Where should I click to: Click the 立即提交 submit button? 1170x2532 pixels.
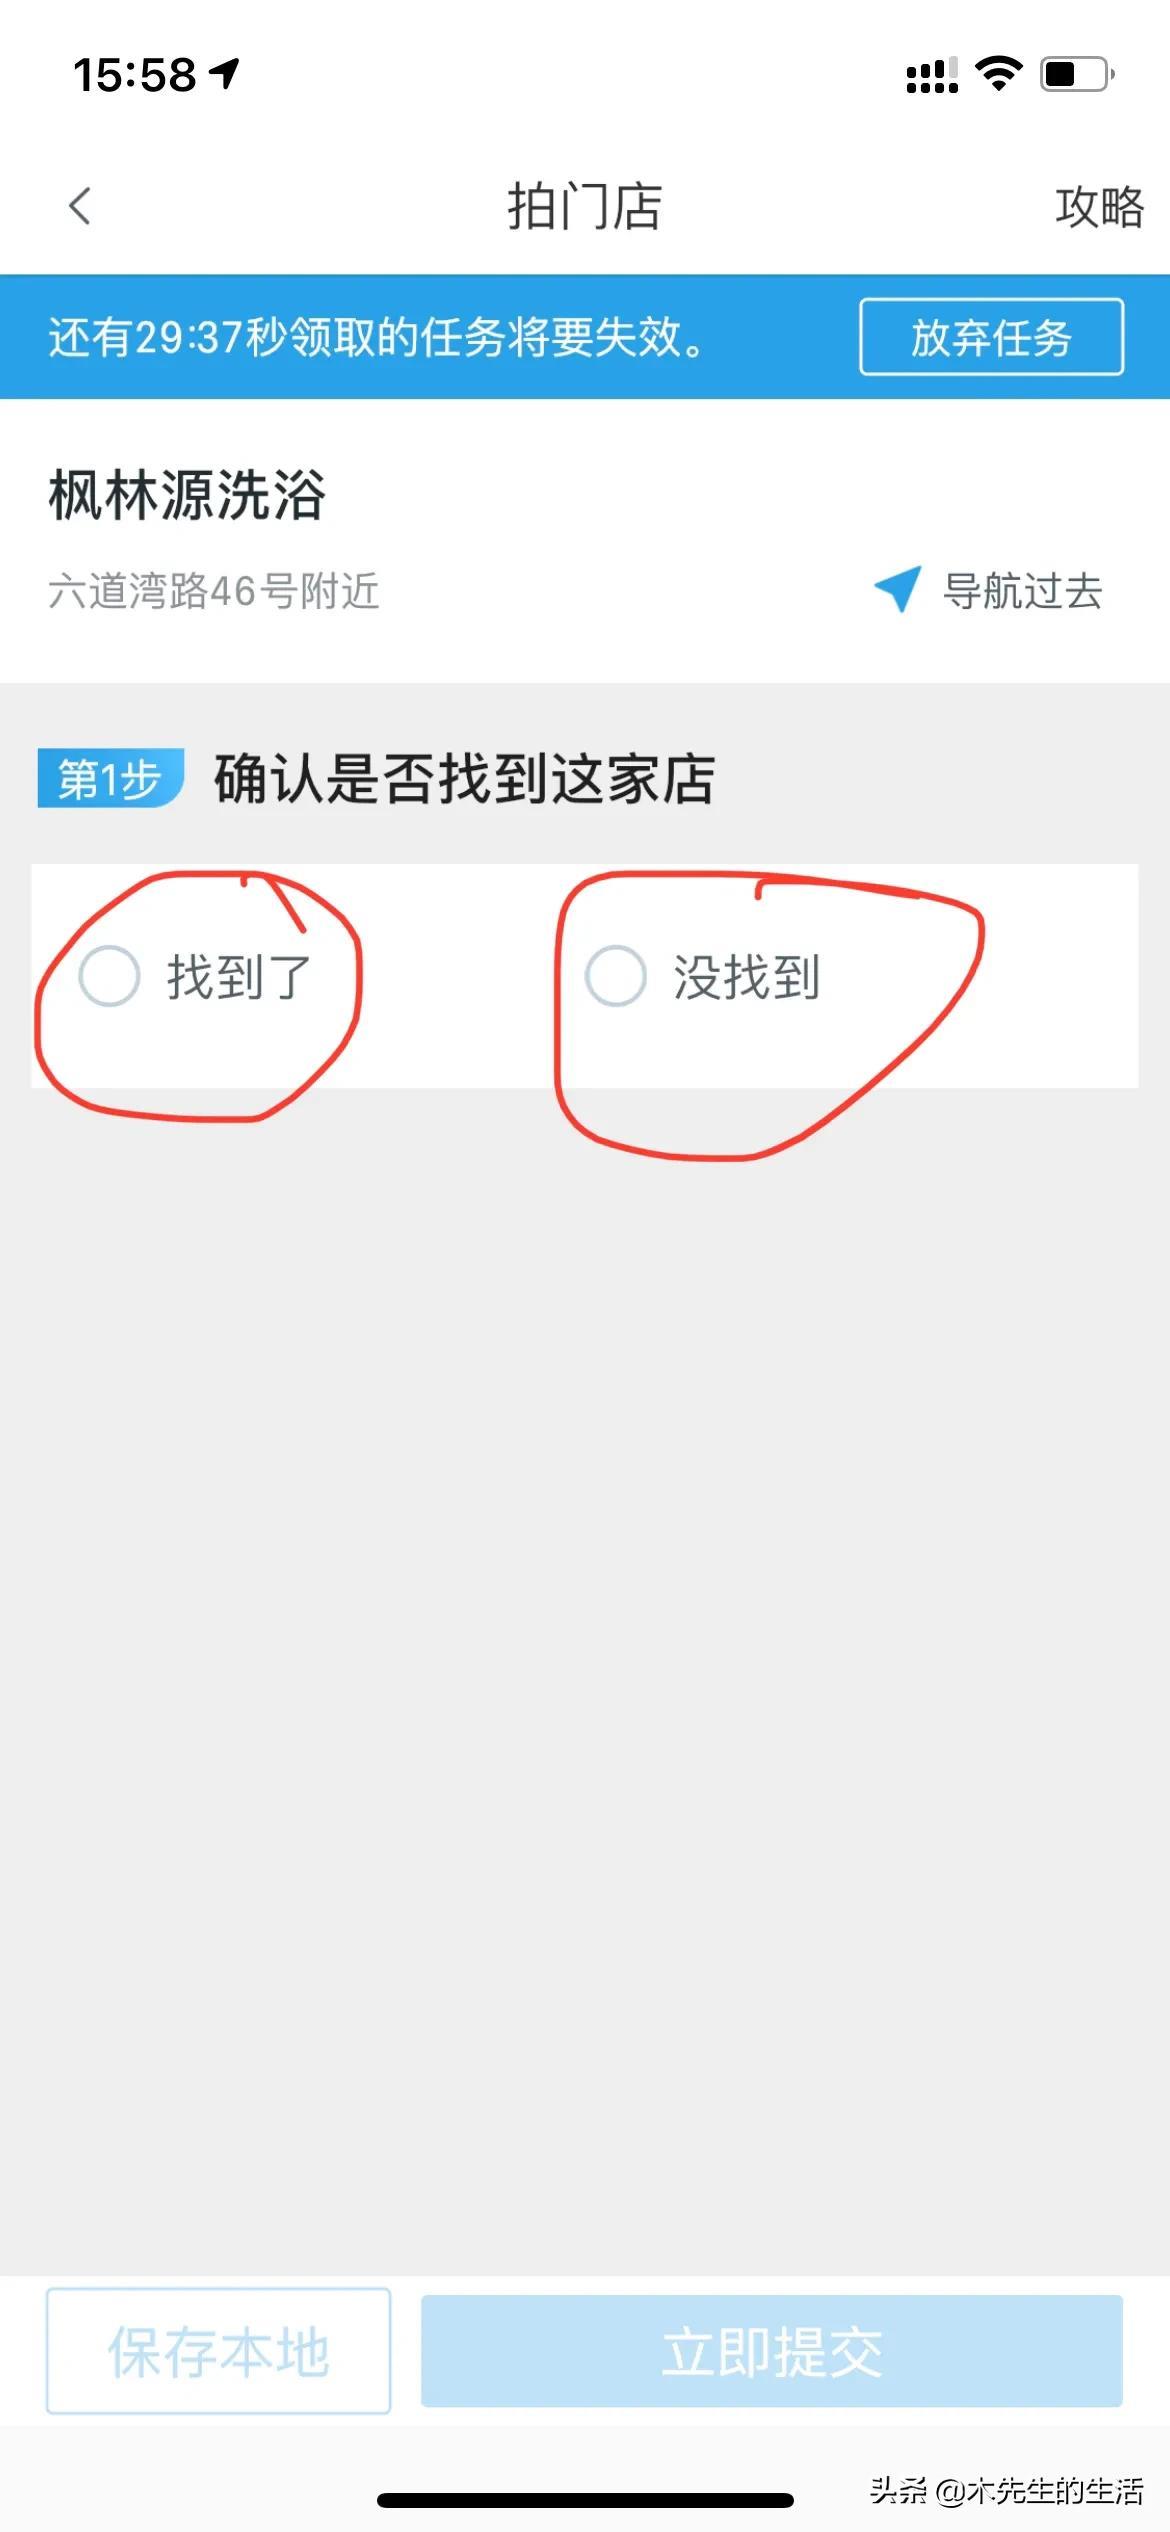771,2351
